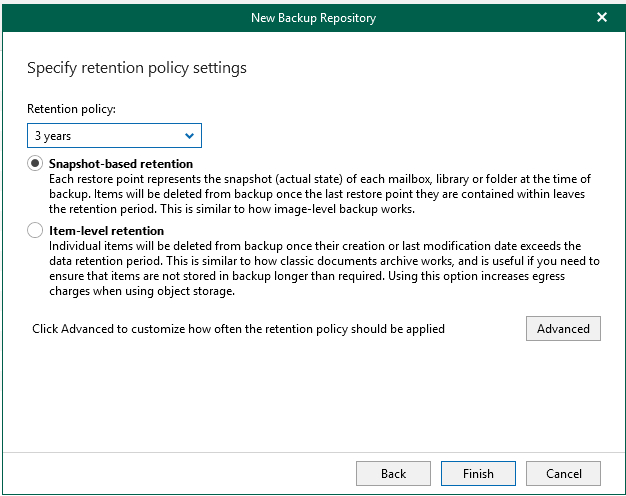The height and width of the screenshot is (496, 626).
Task: Click the 'New Backup Repository' title bar
Action: pyautogui.click(x=313, y=18)
